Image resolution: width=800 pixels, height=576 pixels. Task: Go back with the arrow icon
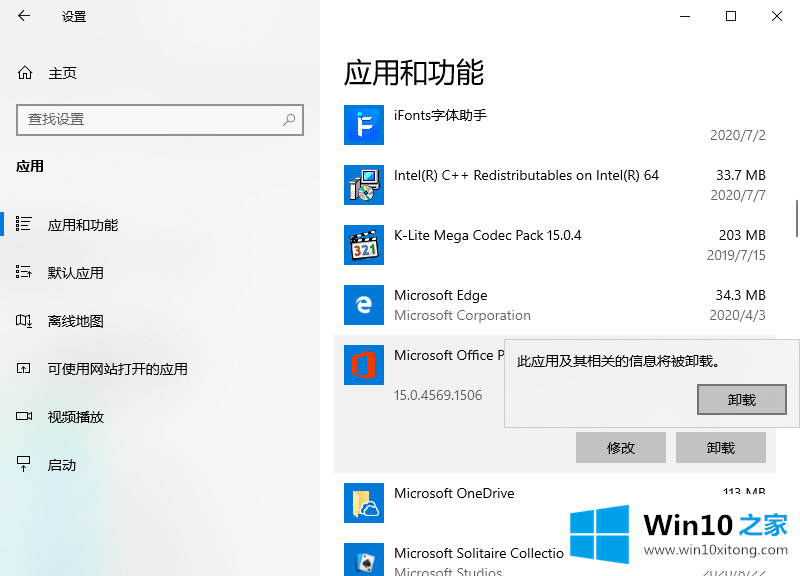pos(23,16)
